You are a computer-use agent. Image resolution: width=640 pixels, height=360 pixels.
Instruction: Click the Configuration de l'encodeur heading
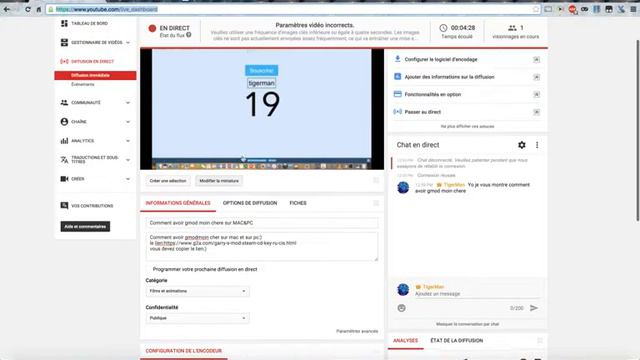[x=184, y=351]
